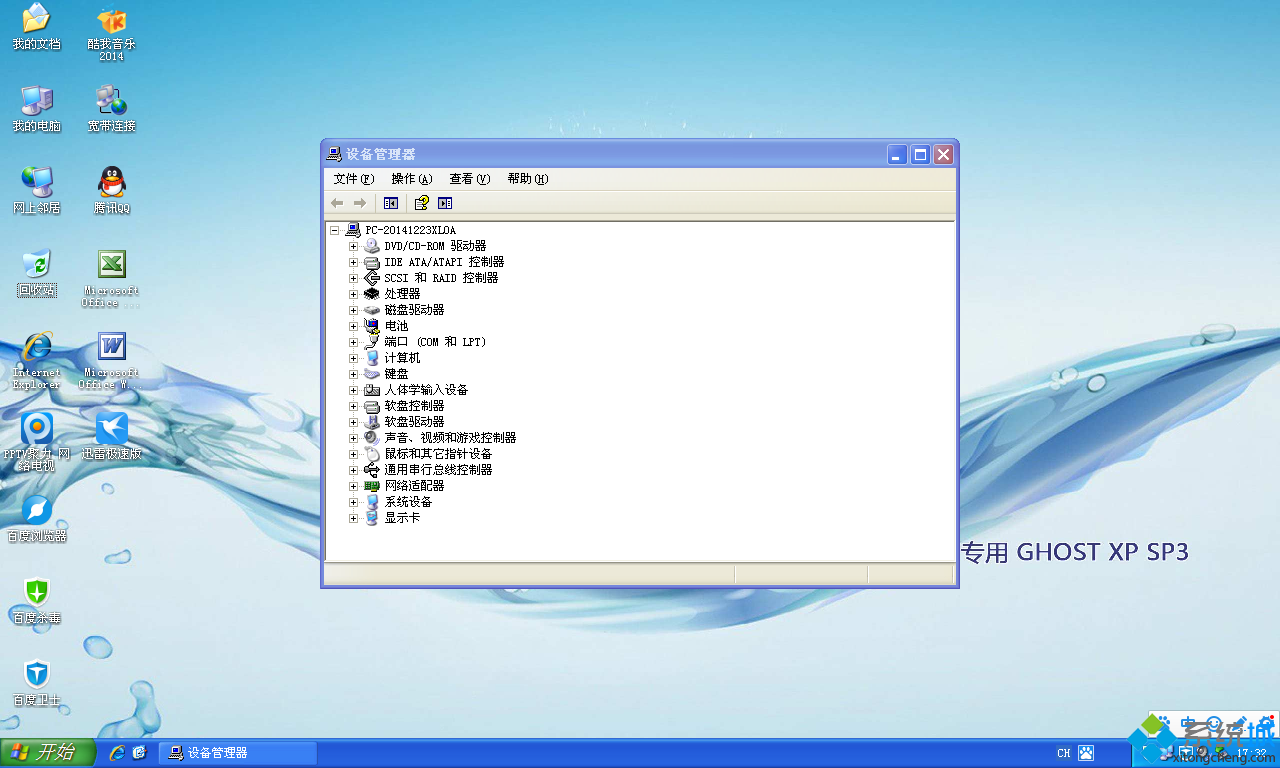
Task: Expand the IDE ATA/ATAPI 控制器 node
Action: pos(353,262)
